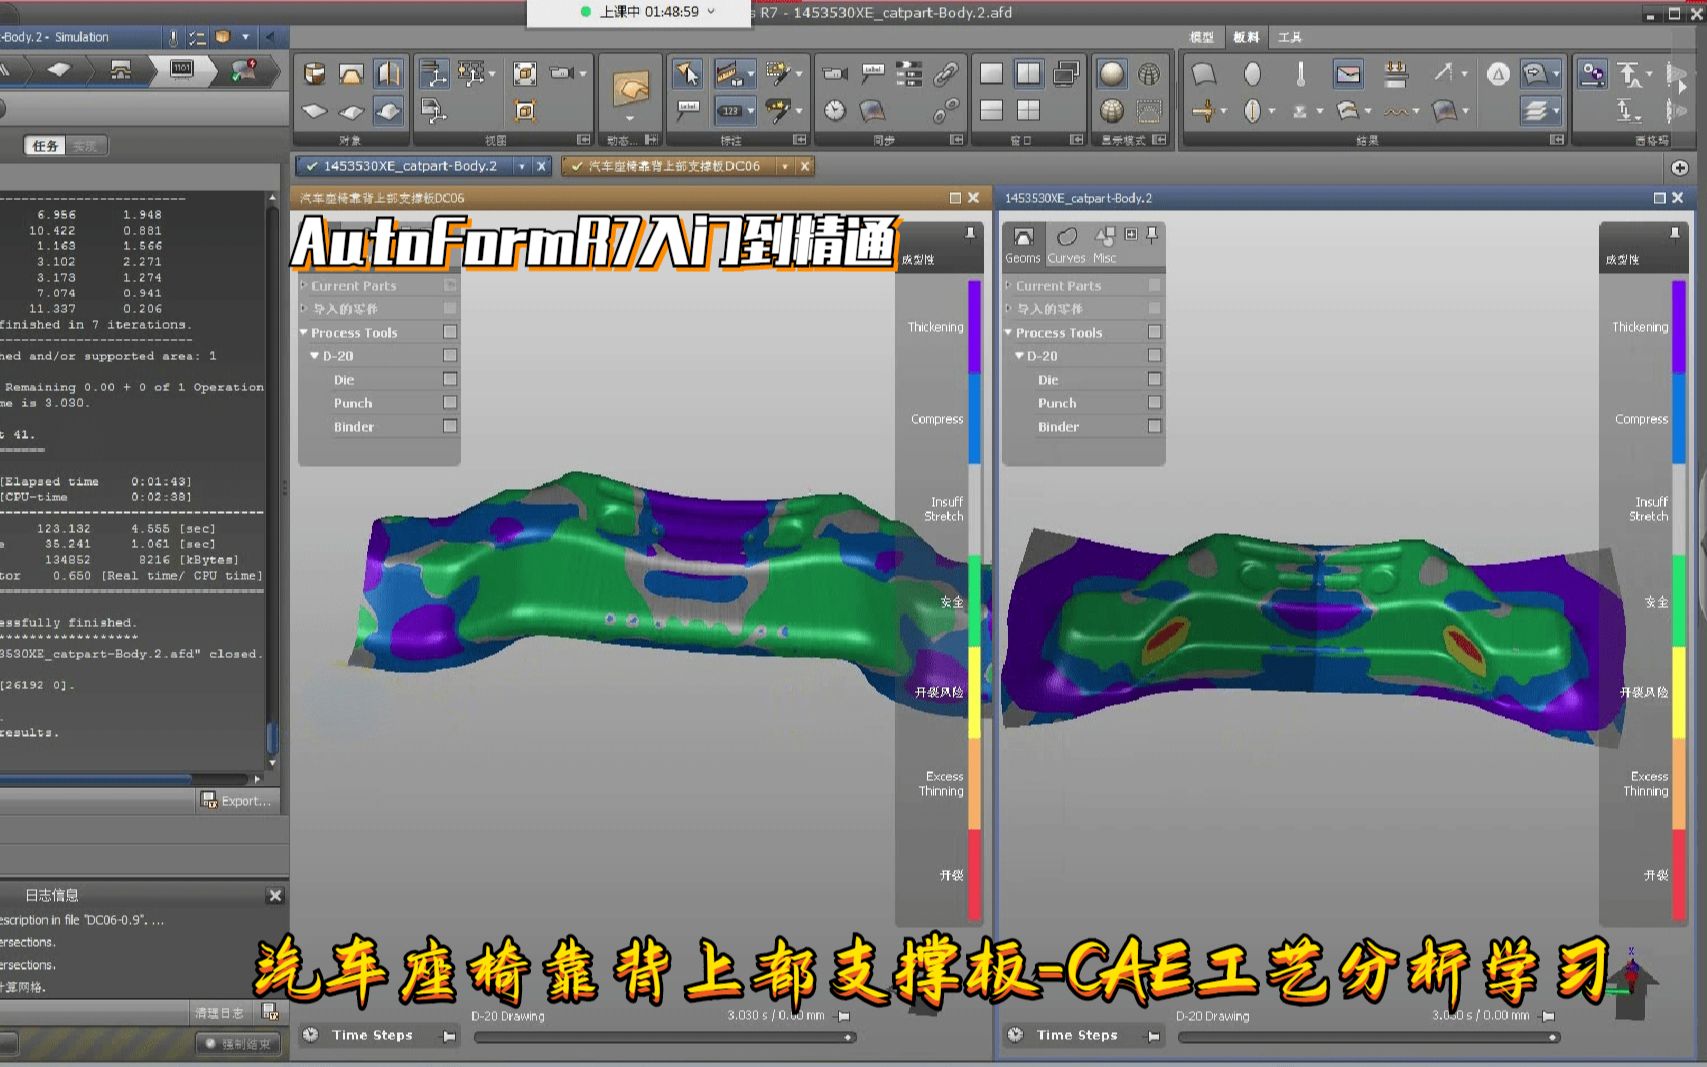Enable the Die checkbox under Process Tools
The image size is (1707, 1067).
tap(450, 379)
